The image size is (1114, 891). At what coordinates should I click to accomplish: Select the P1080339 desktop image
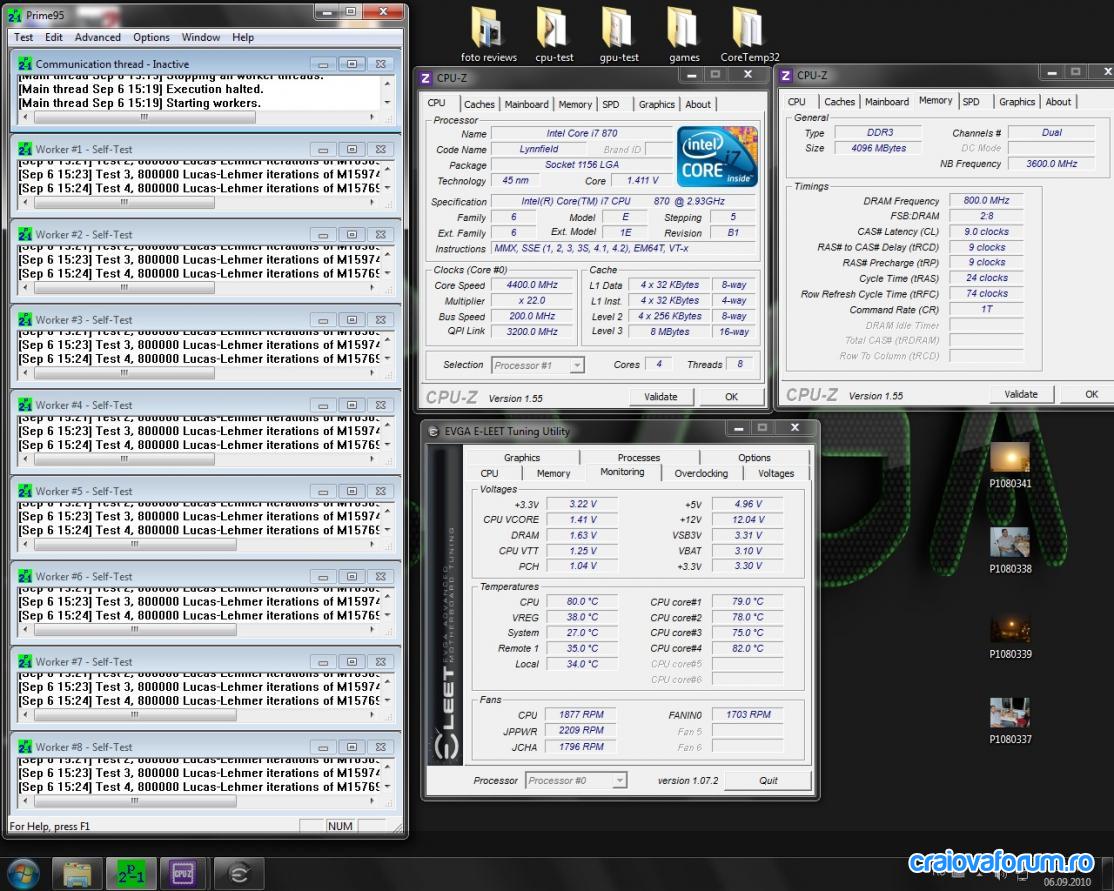coord(1010,637)
